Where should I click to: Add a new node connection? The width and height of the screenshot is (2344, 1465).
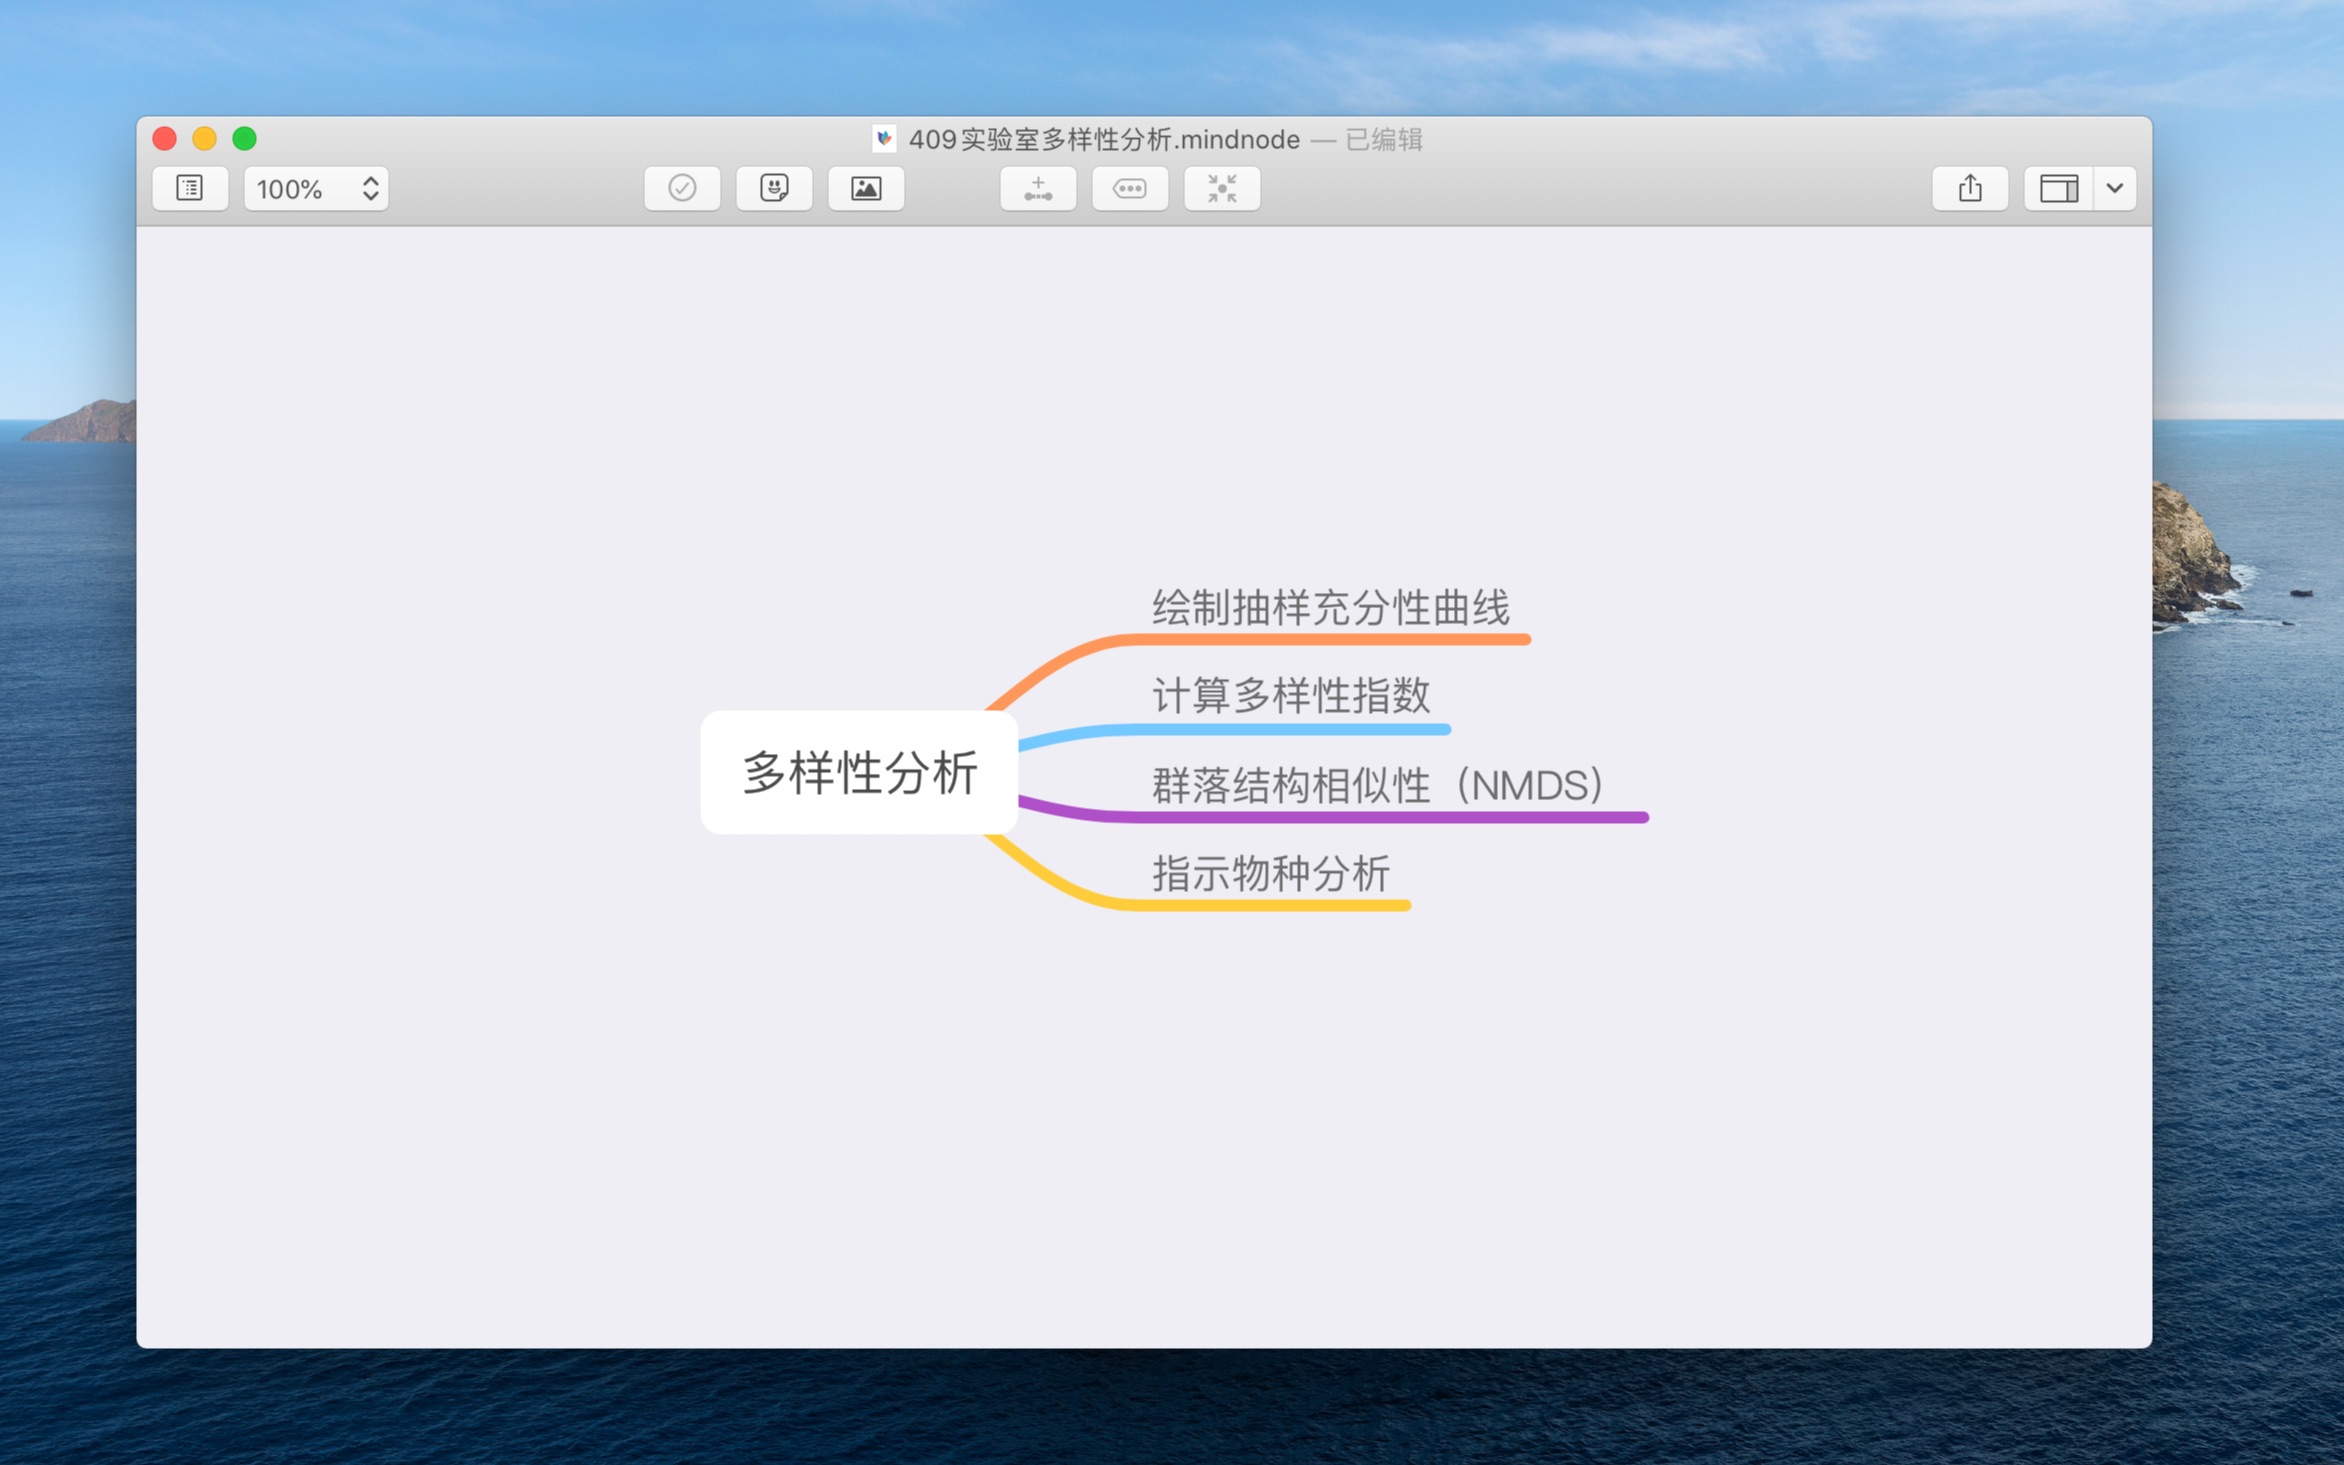tap(1038, 188)
